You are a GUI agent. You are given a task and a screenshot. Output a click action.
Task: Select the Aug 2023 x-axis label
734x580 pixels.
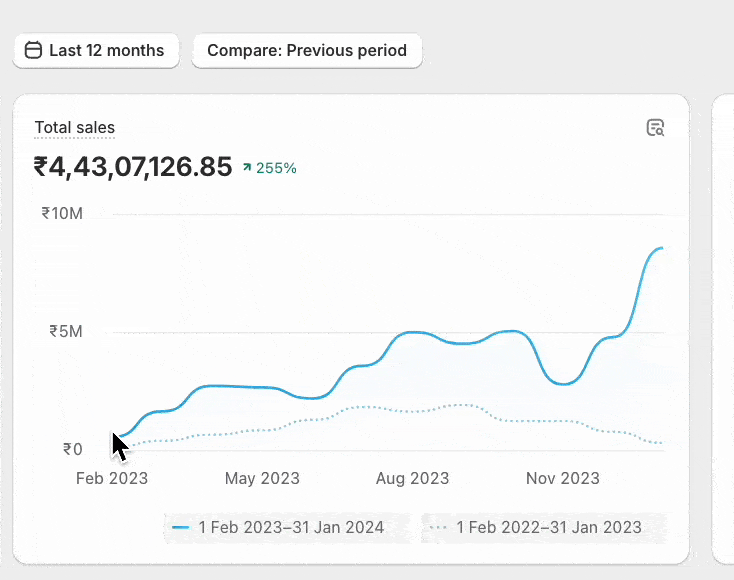pos(412,478)
